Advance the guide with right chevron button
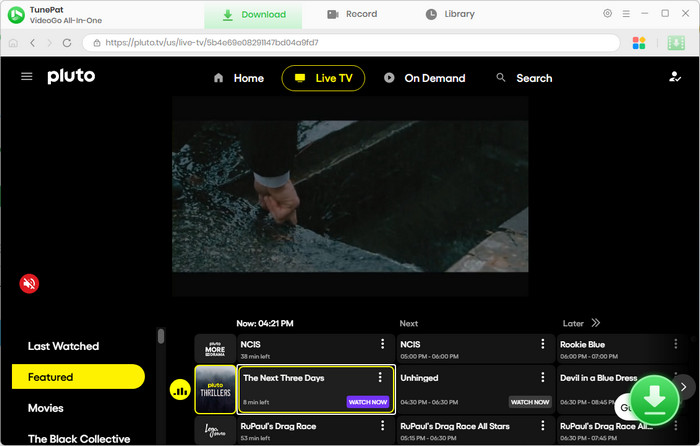This screenshot has height=446, width=700. tap(683, 387)
